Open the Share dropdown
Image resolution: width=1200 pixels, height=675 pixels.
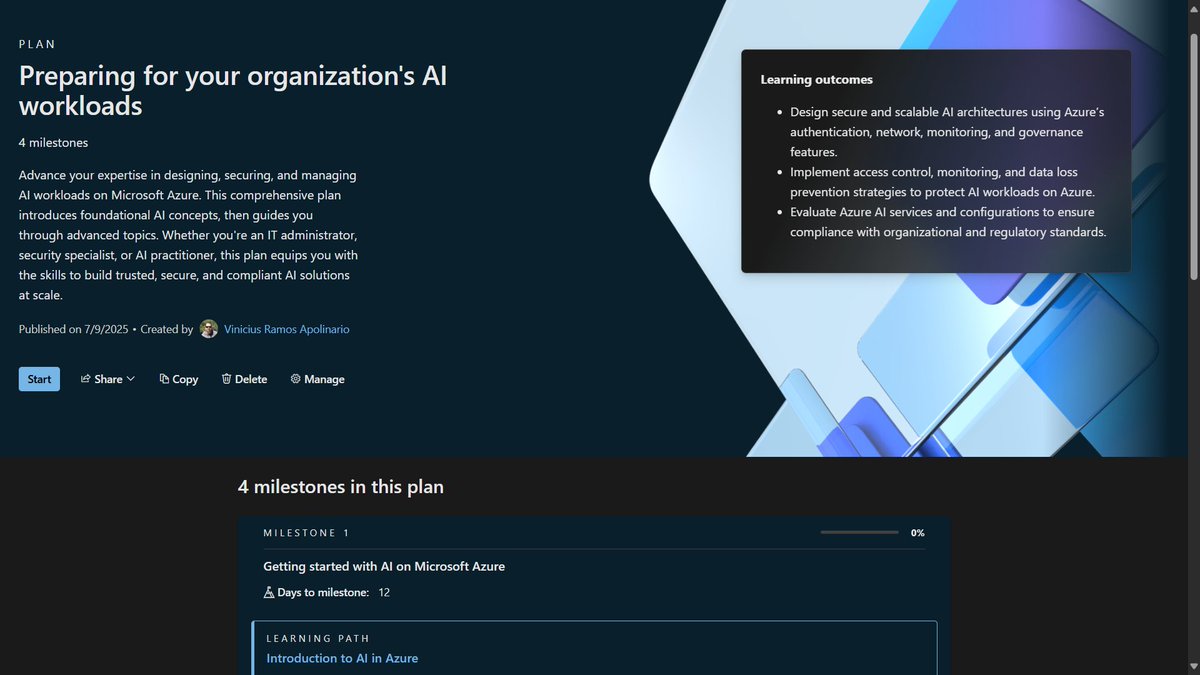pos(107,379)
